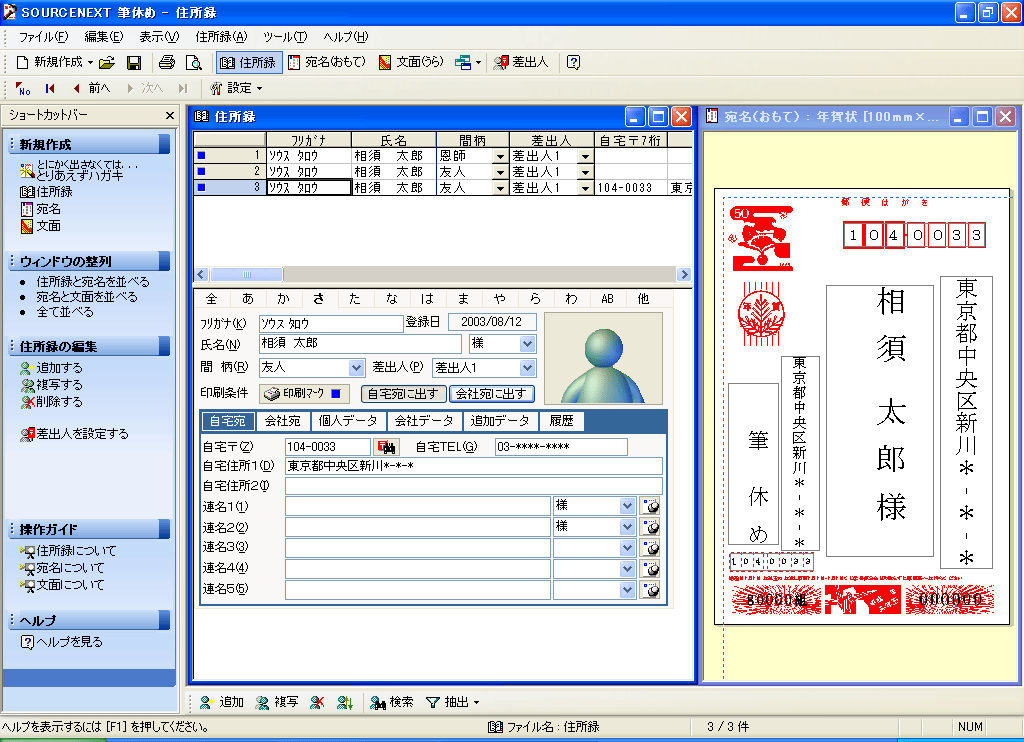Look up address with the postal code icon

[387, 447]
